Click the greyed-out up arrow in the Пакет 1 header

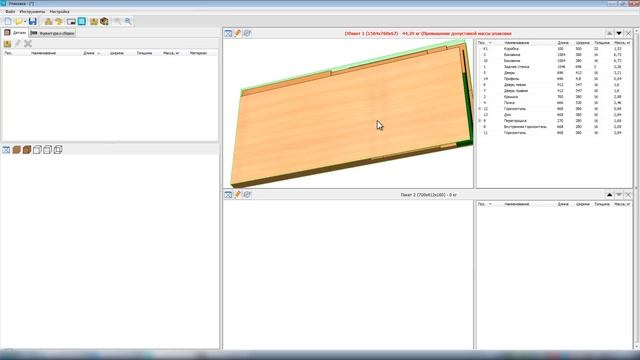[609, 33]
